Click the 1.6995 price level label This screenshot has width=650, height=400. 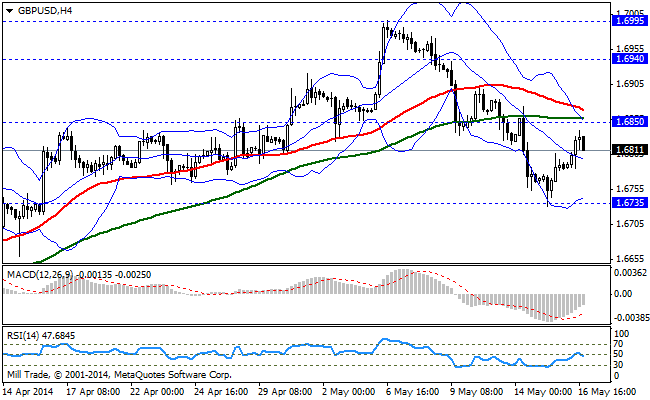pos(630,21)
